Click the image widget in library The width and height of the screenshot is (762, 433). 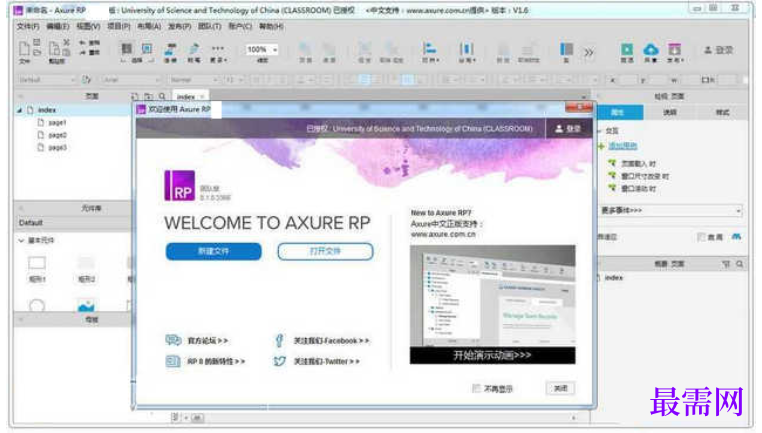point(86,306)
